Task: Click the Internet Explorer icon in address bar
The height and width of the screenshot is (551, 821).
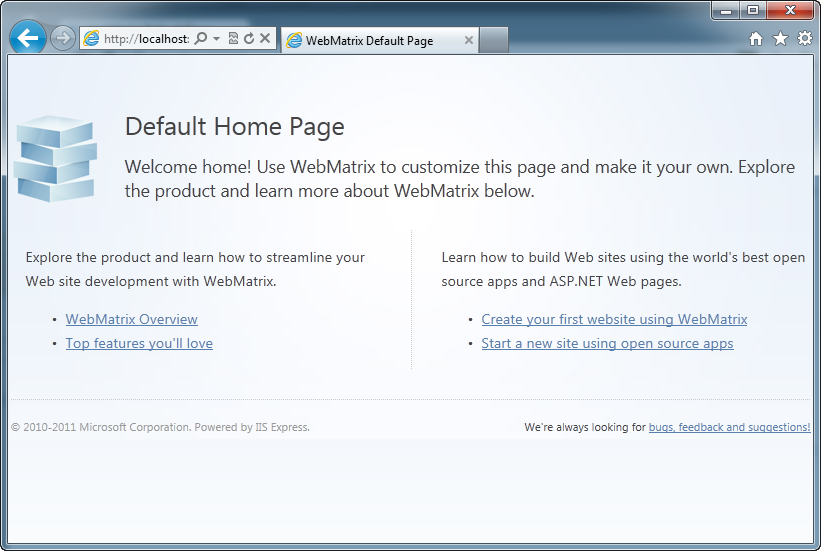Action: click(x=91, y=38)
